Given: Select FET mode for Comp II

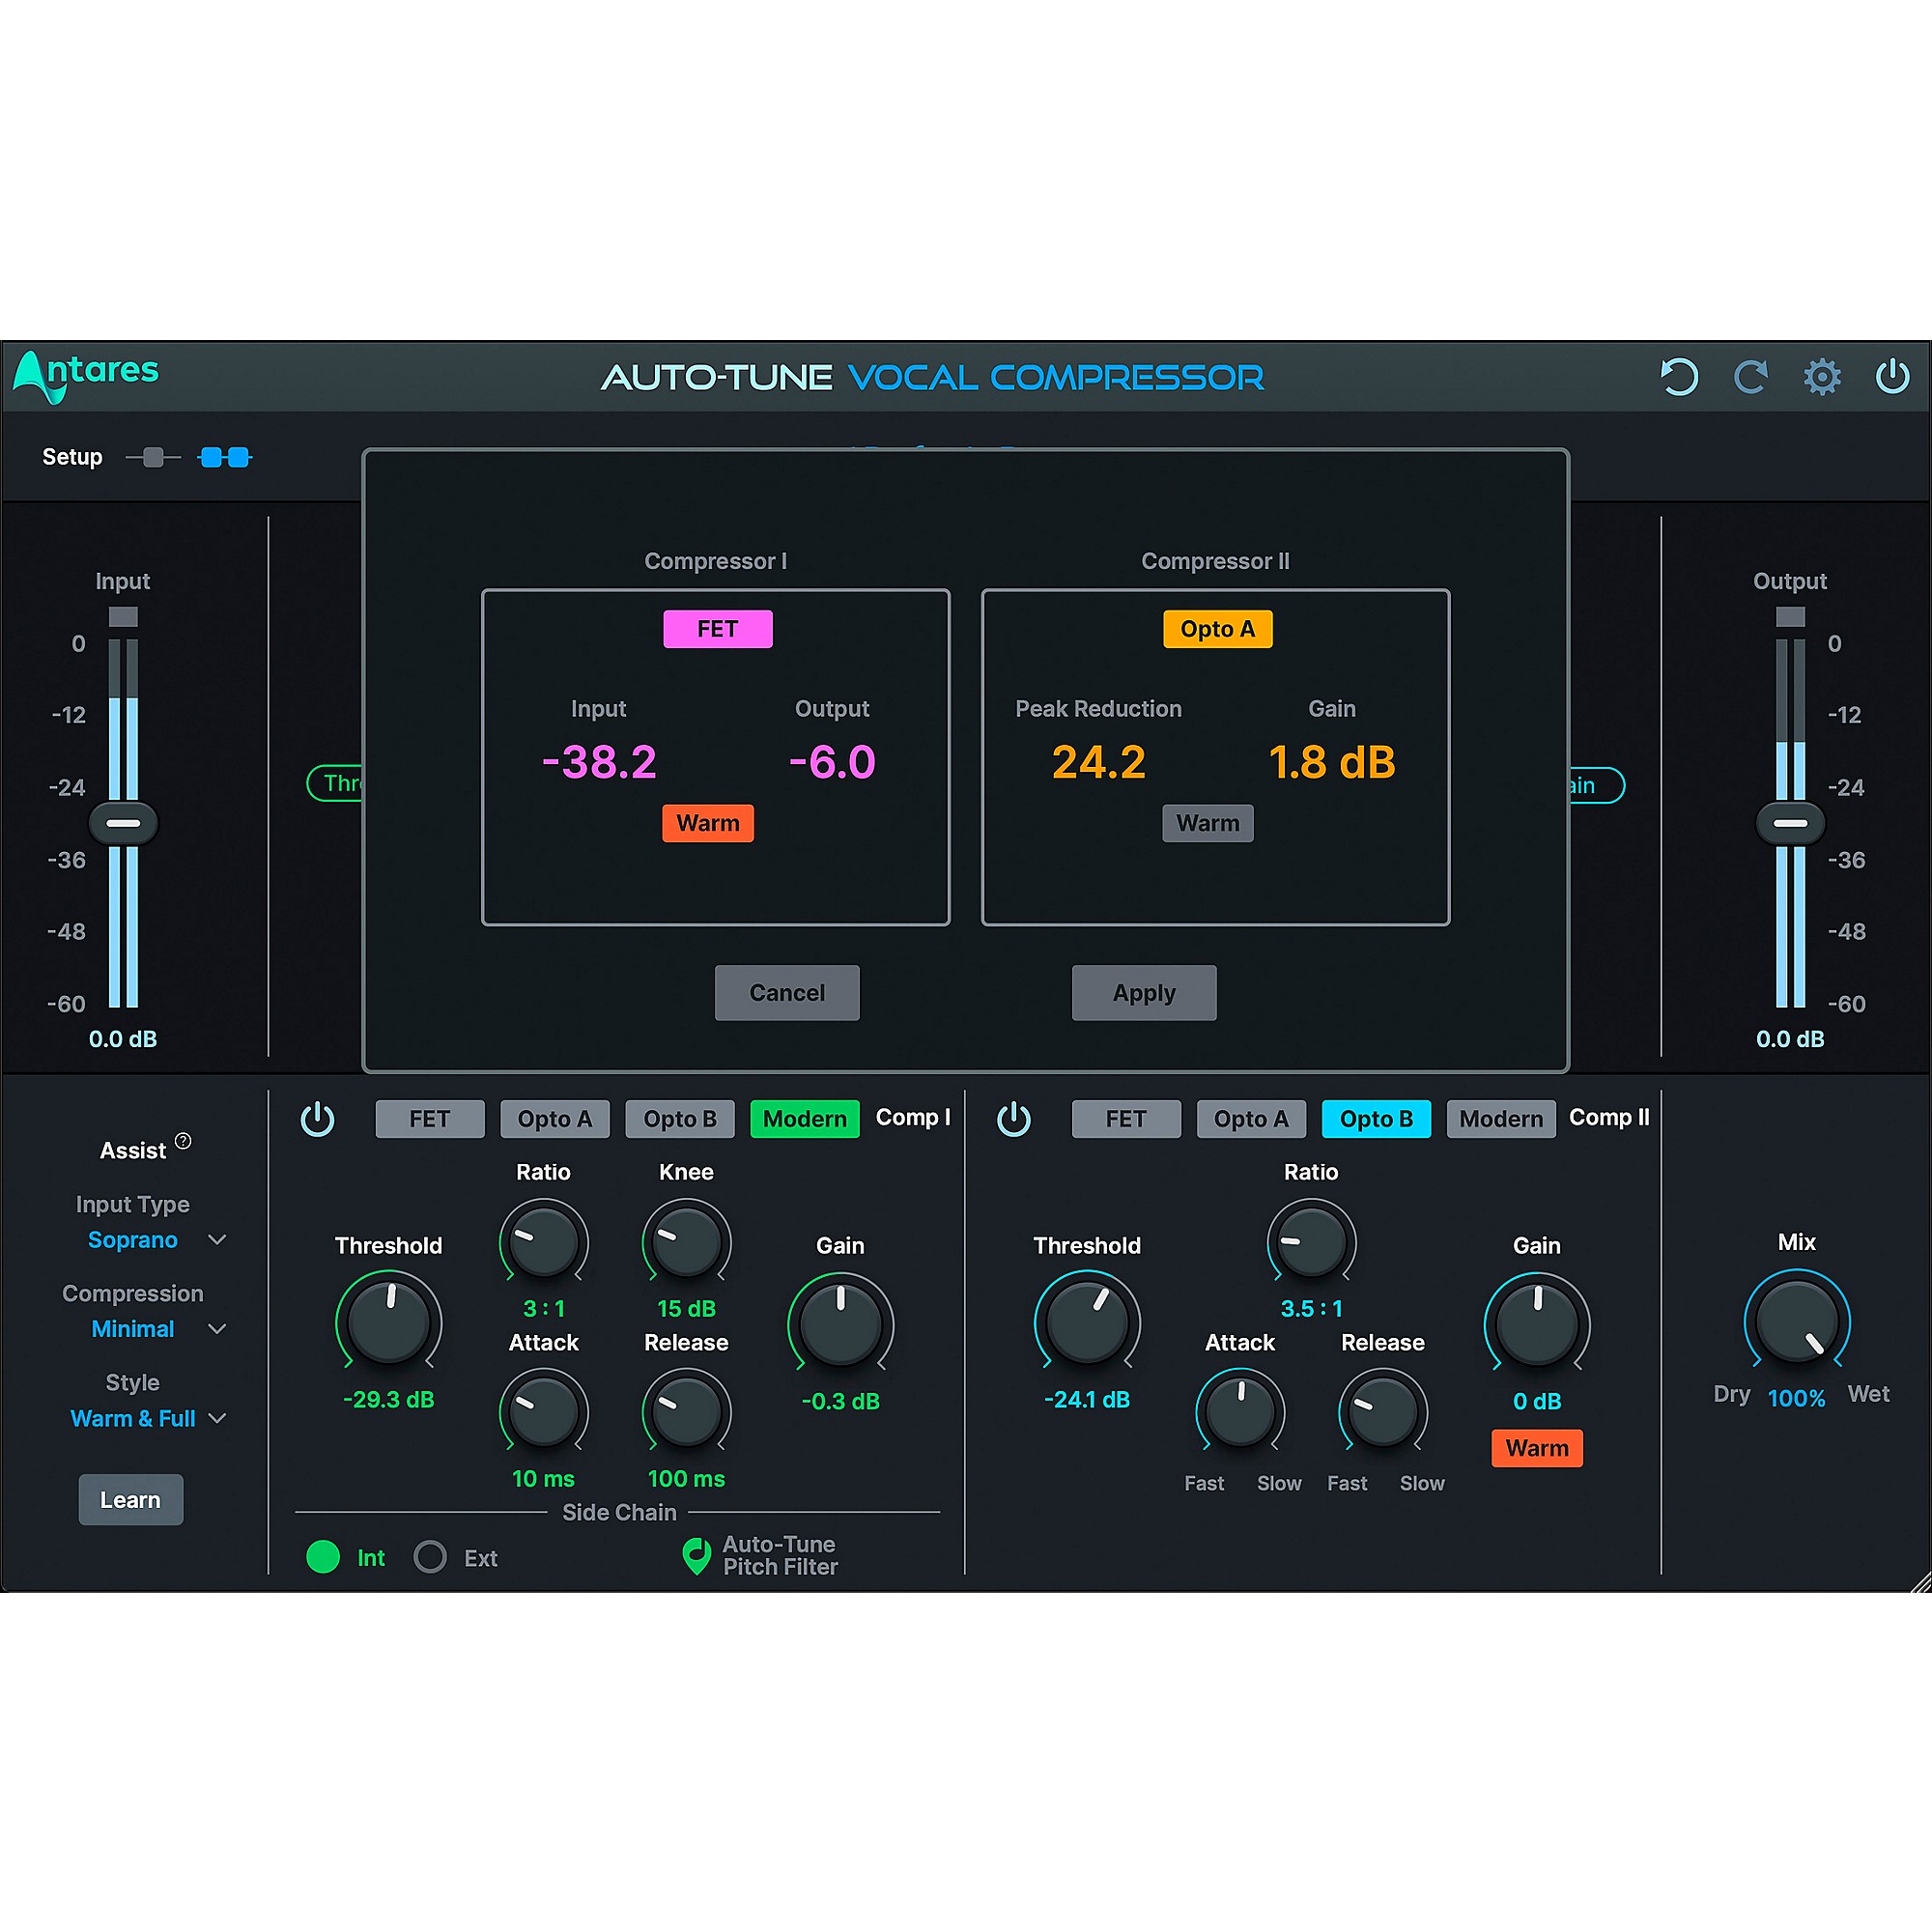Looking at the screenshot, I should [x=1126, y=1119].
